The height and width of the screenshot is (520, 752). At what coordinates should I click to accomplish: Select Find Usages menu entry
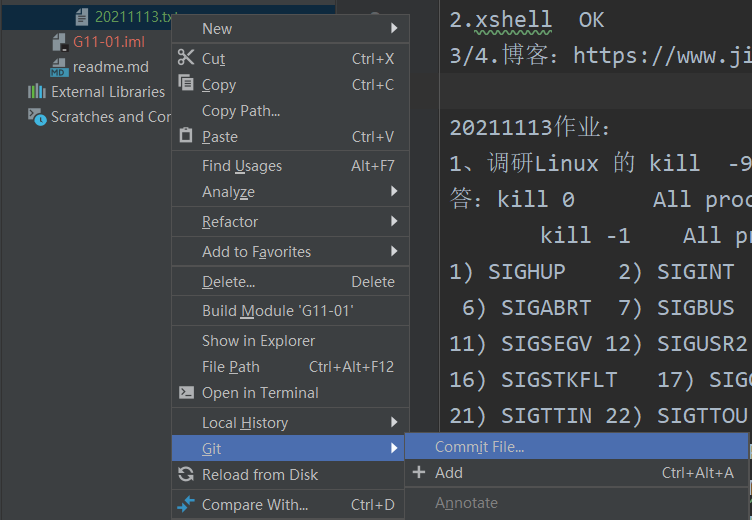pos(290,165)
